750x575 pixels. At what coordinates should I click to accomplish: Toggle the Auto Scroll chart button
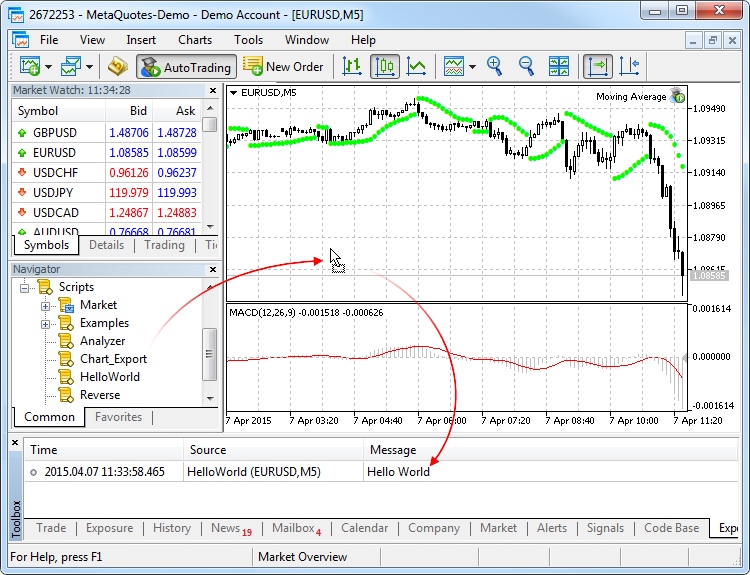coord(597,66)
